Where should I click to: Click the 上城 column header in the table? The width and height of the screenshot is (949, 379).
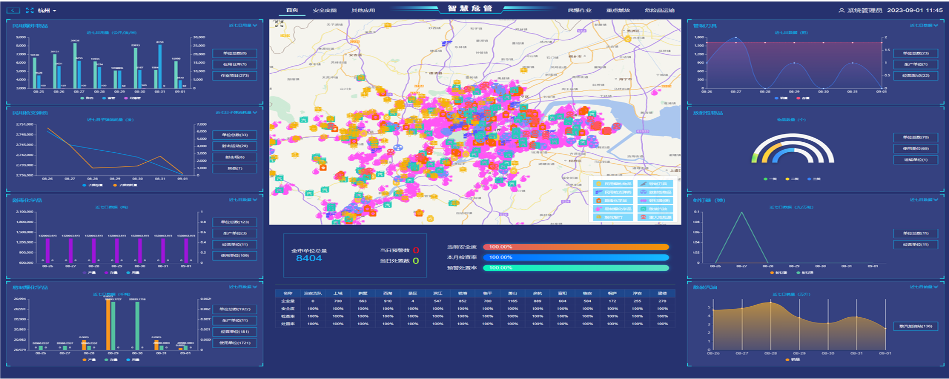(x=337, y=293)
